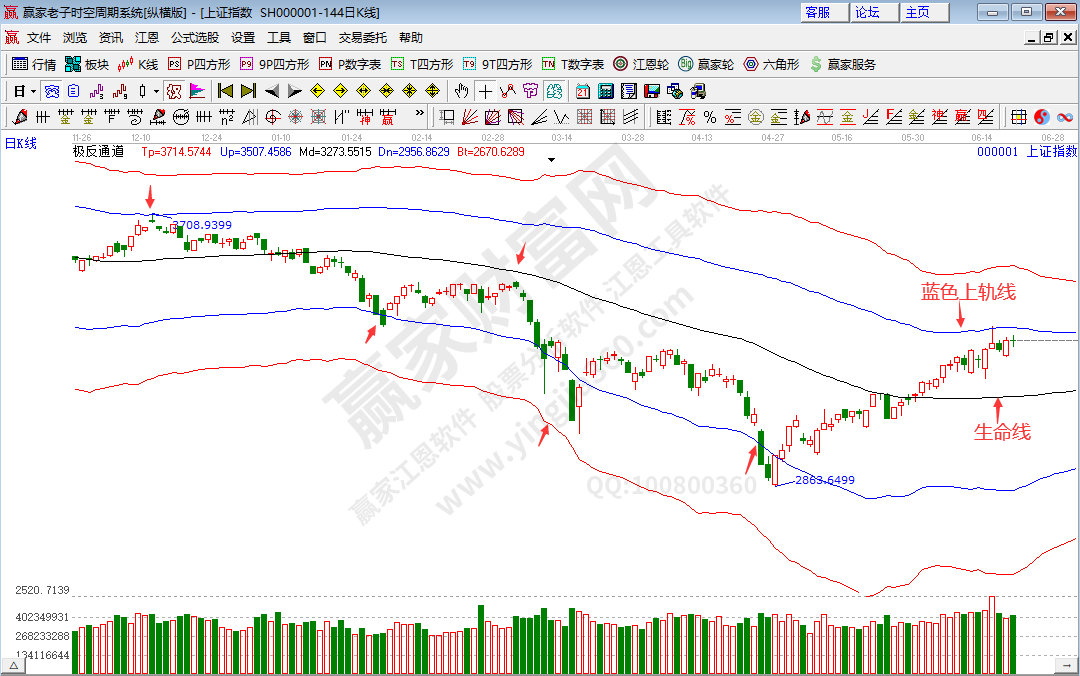
Task: Click the yin-yang taiji icon
Action: [1041, 117]
